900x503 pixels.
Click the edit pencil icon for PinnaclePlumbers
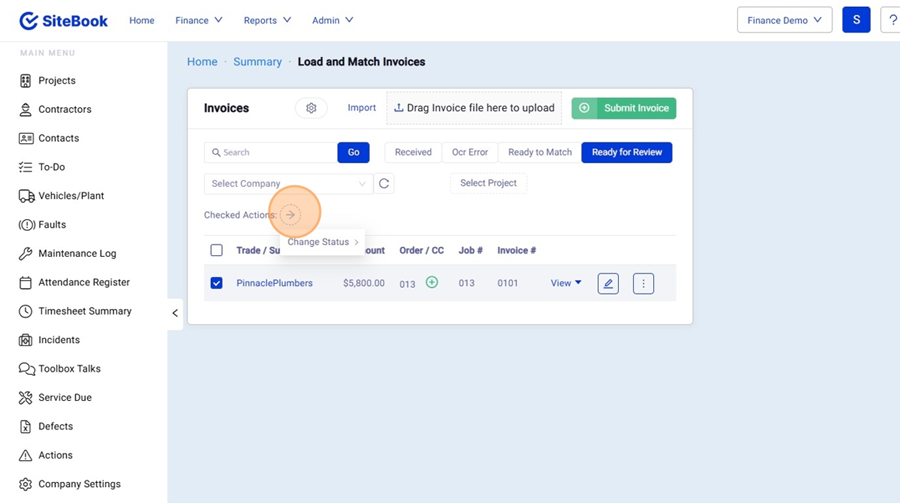tap(607, 284)
